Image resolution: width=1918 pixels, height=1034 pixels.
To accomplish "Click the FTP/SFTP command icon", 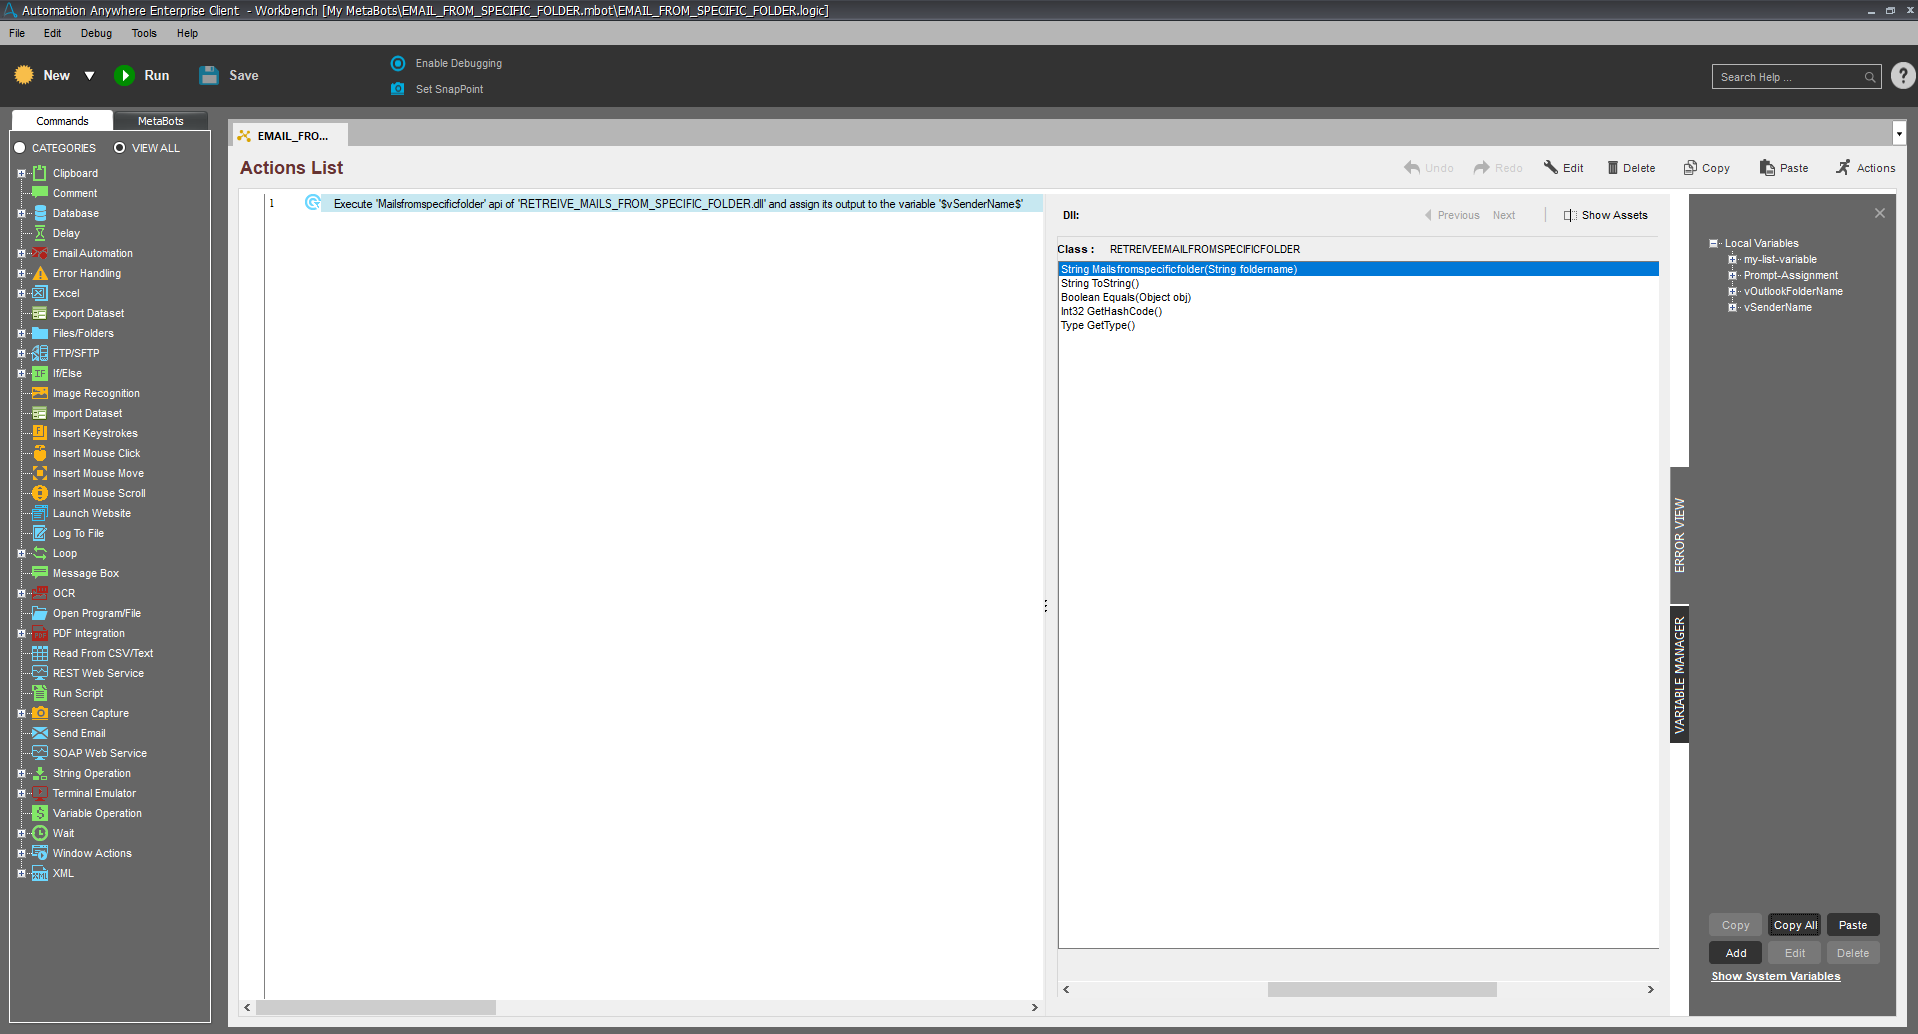I will (x=40, y=353).
